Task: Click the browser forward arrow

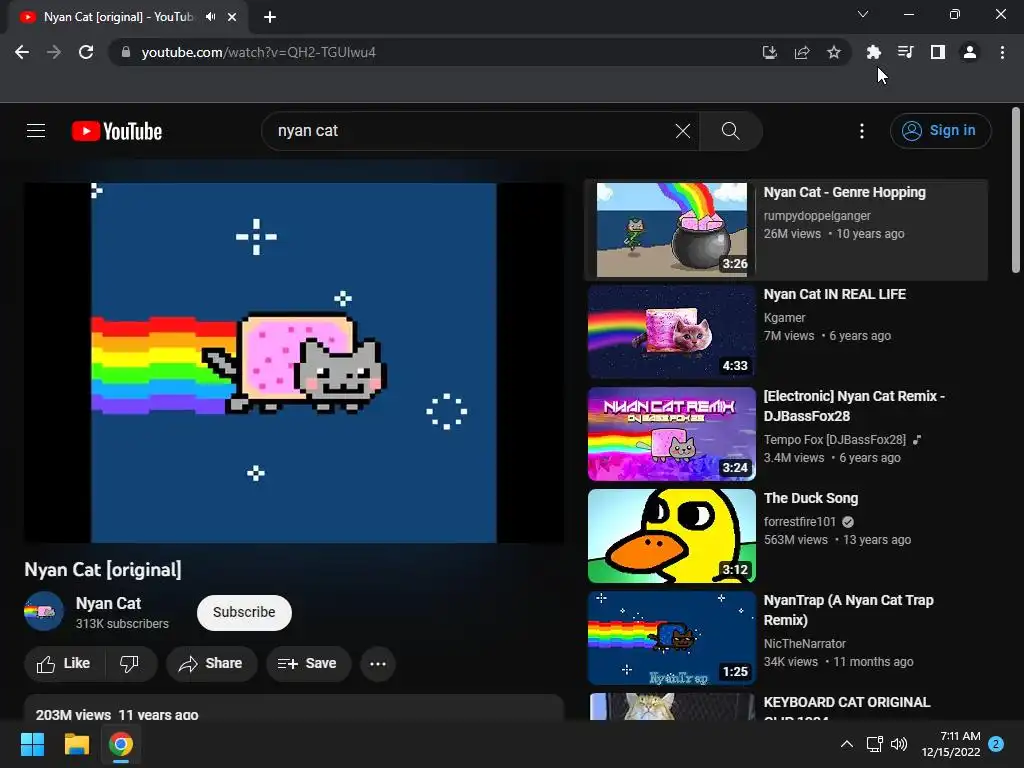Action: [54, 52]
